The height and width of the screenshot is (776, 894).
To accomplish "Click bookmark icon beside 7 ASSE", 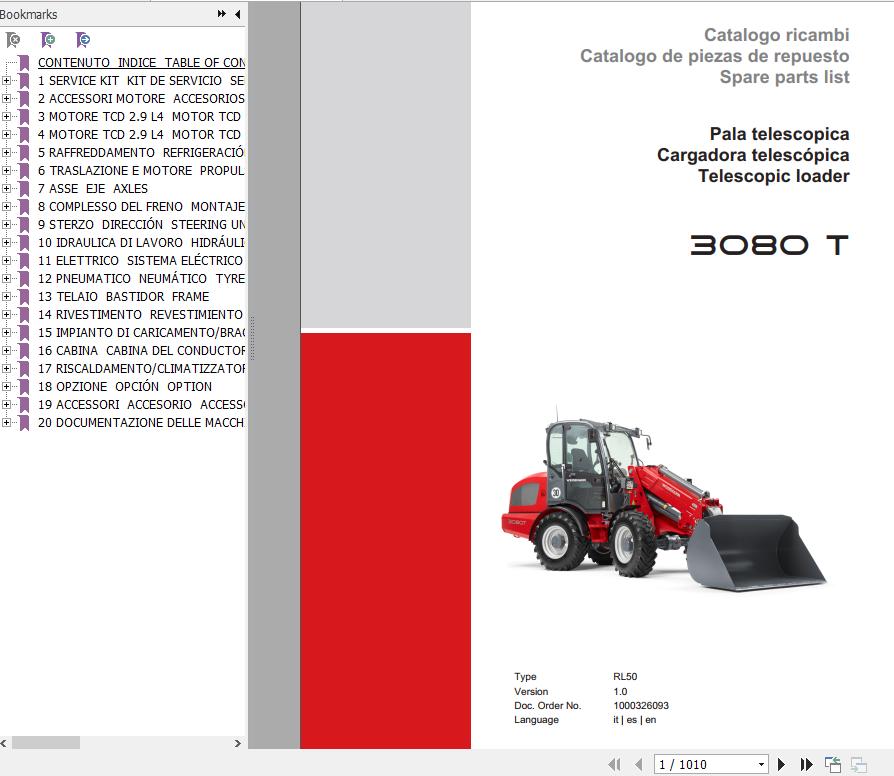I will (x=24, y=189).
